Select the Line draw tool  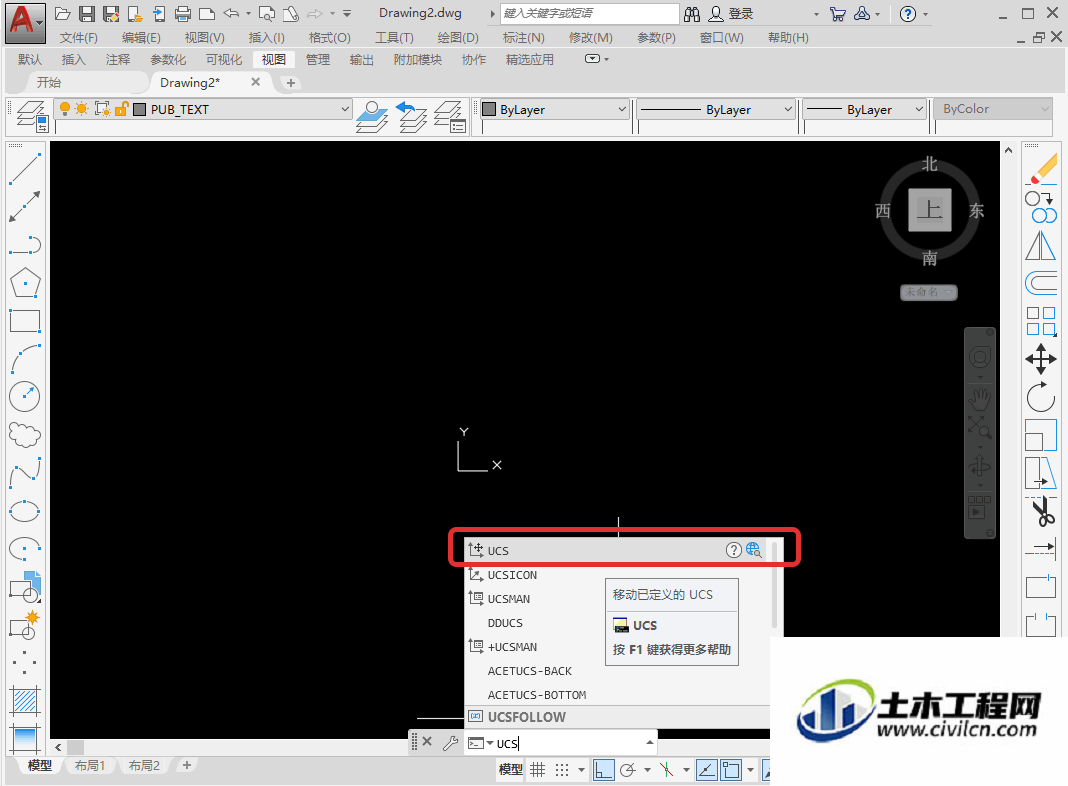tap(25, 168)
